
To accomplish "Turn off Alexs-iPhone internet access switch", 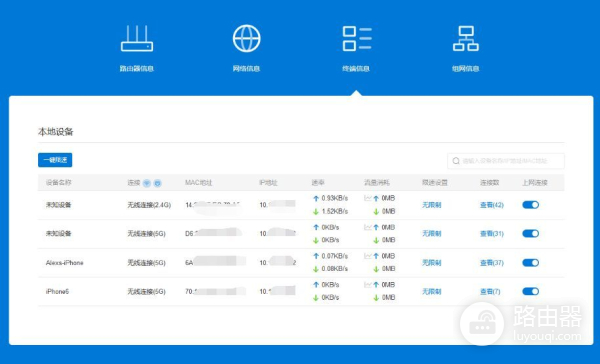I will 530,263.
